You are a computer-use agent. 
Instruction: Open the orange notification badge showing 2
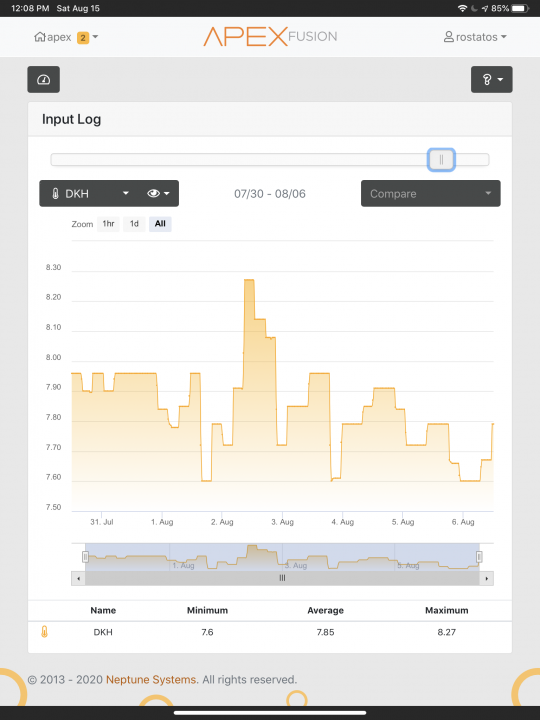[83, 37]
